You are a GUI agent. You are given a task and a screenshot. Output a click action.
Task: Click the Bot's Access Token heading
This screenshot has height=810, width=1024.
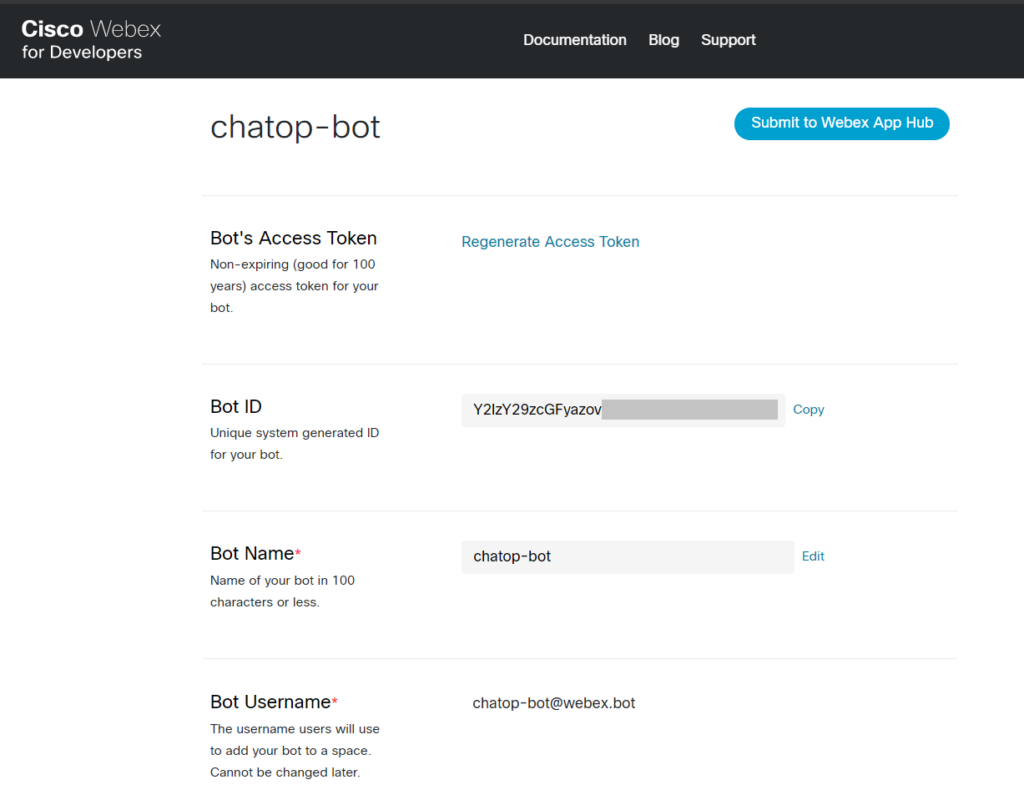[x=293, y=238]
